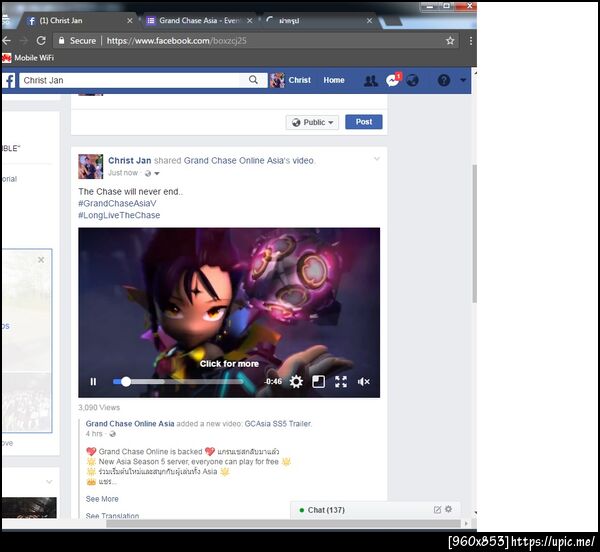Viewport: 600px width, 552px height.
Task: Click the Facebook logo icon
Action: tap(9, 80)
